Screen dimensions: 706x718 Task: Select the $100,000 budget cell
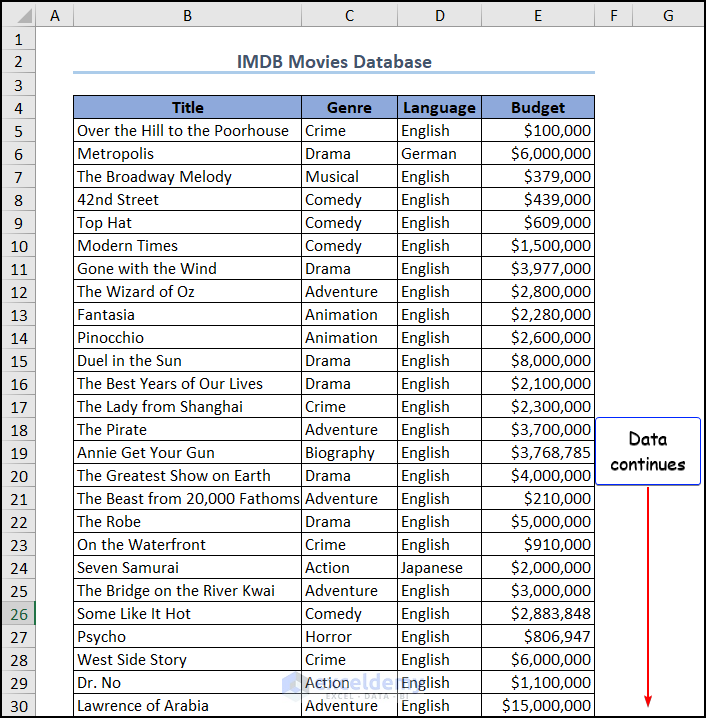[538, 131]
